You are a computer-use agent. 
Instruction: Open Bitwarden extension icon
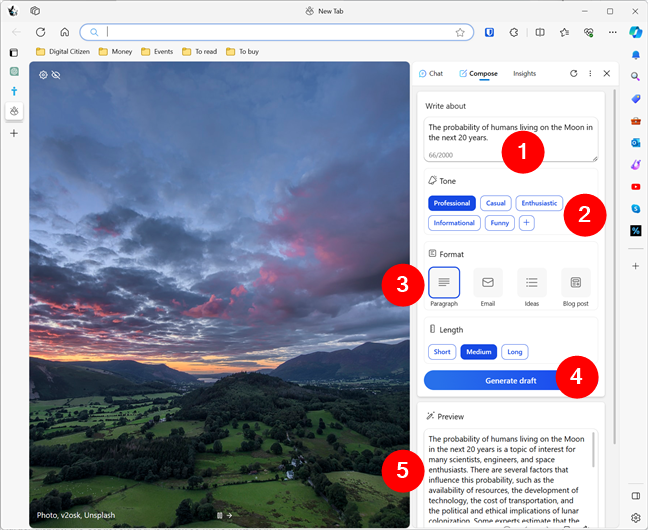[489, 32]
